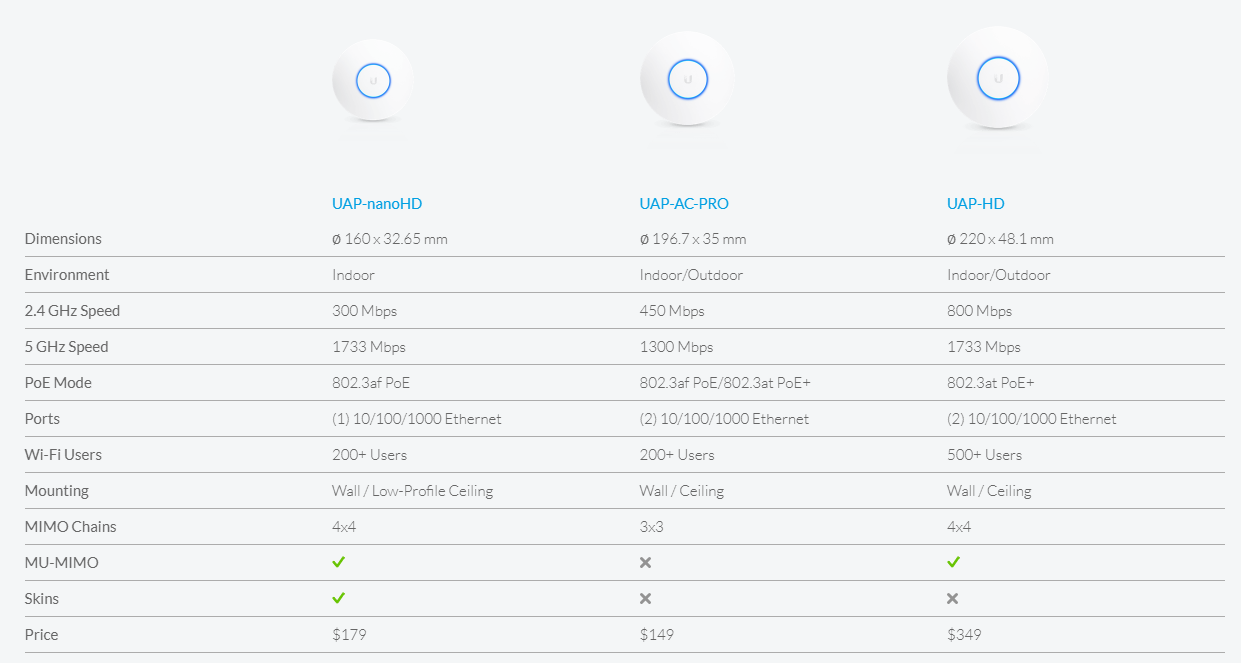Click the $179 price of UAP-nanoHD
Screen dimensions: 1241x663
[349, 634]
